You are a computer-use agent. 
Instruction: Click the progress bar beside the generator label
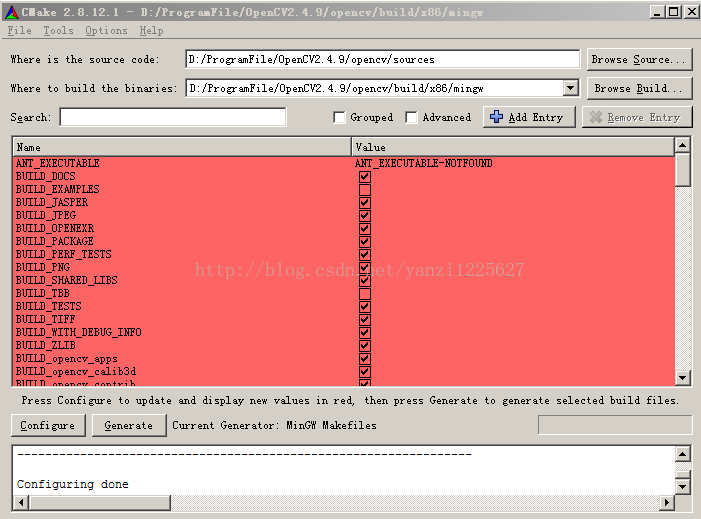pos(615,425)
